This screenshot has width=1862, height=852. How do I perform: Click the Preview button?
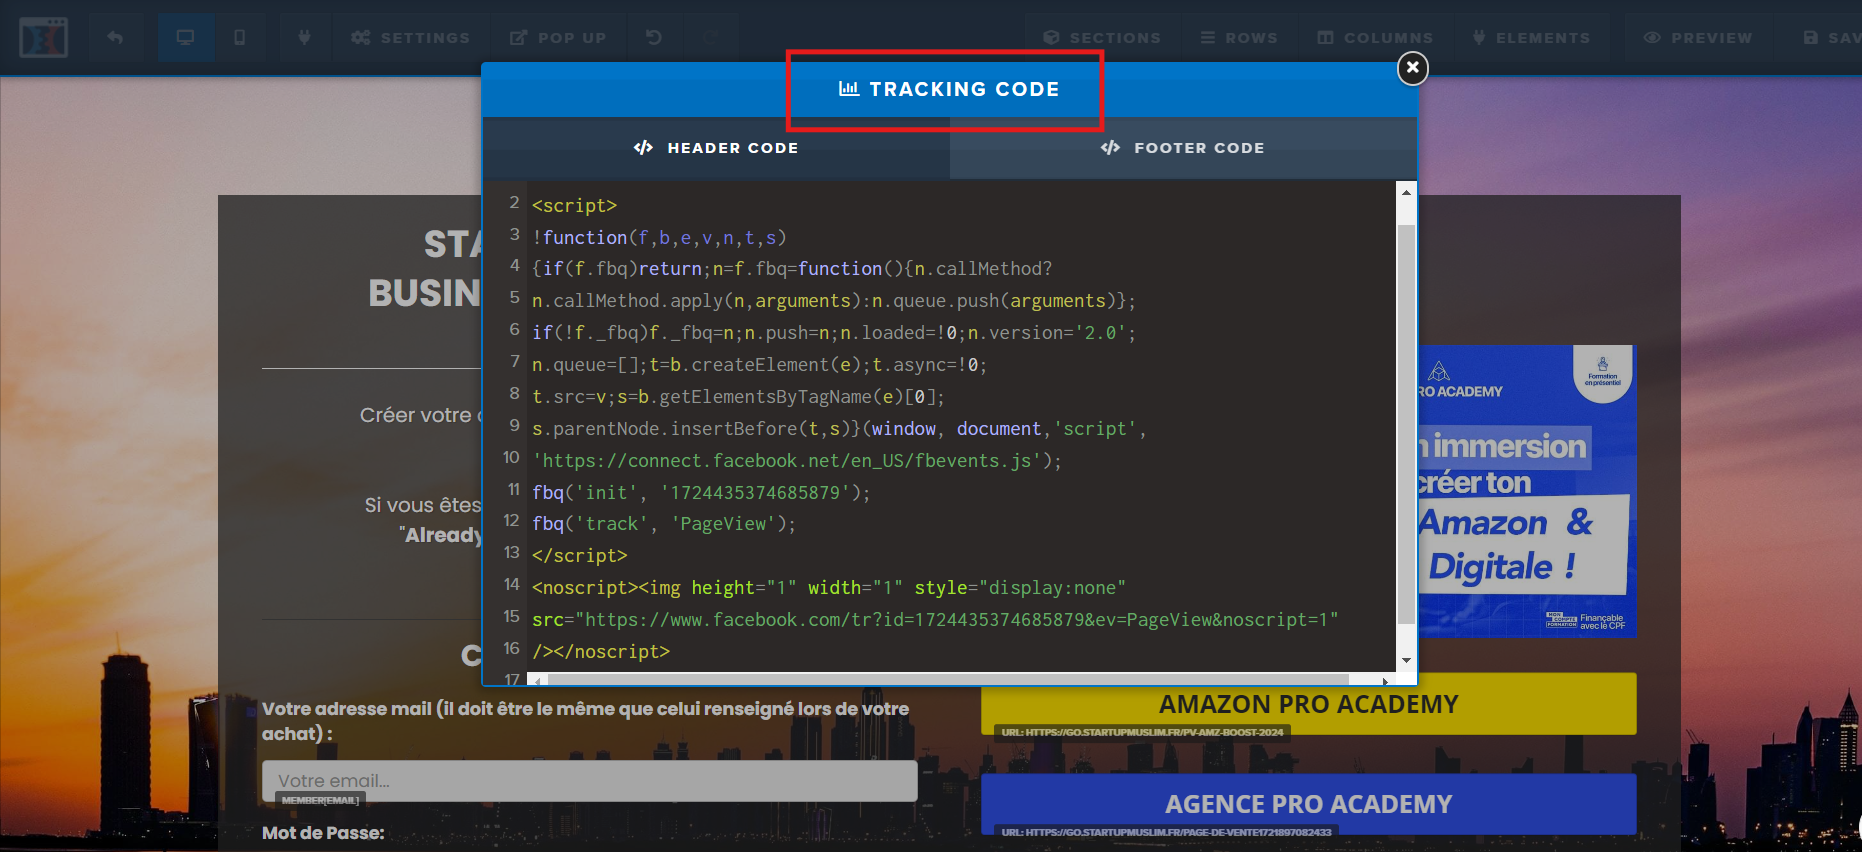point(1698,38)
